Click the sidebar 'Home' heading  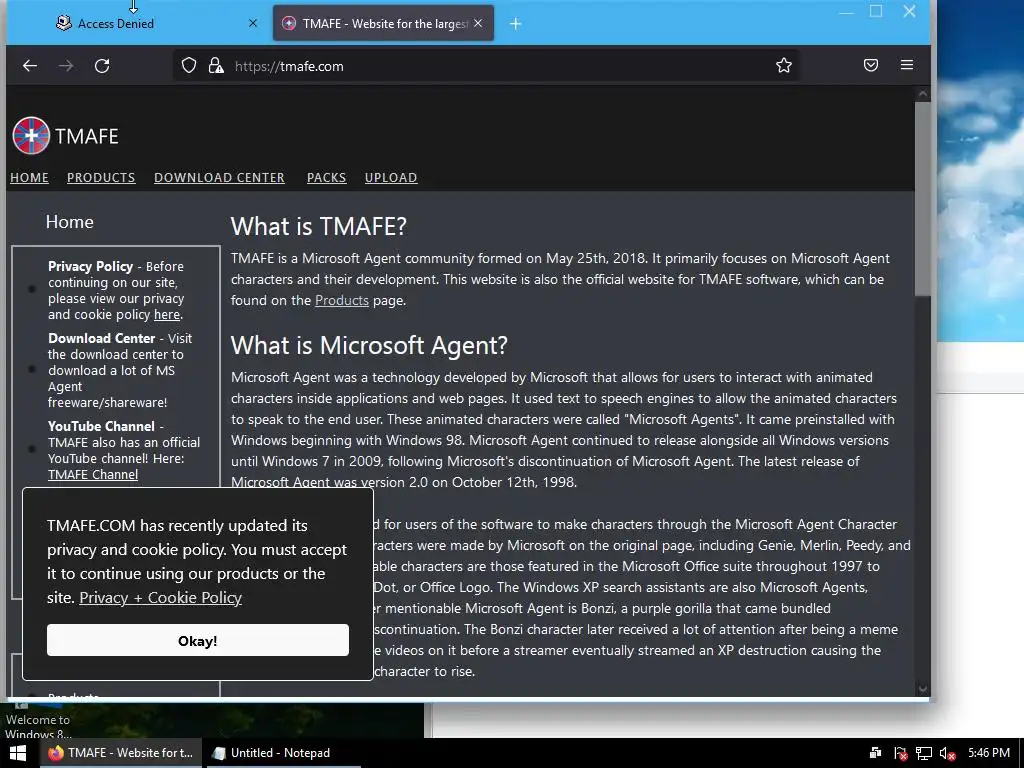pyautogui.click(x=69, y=222)
